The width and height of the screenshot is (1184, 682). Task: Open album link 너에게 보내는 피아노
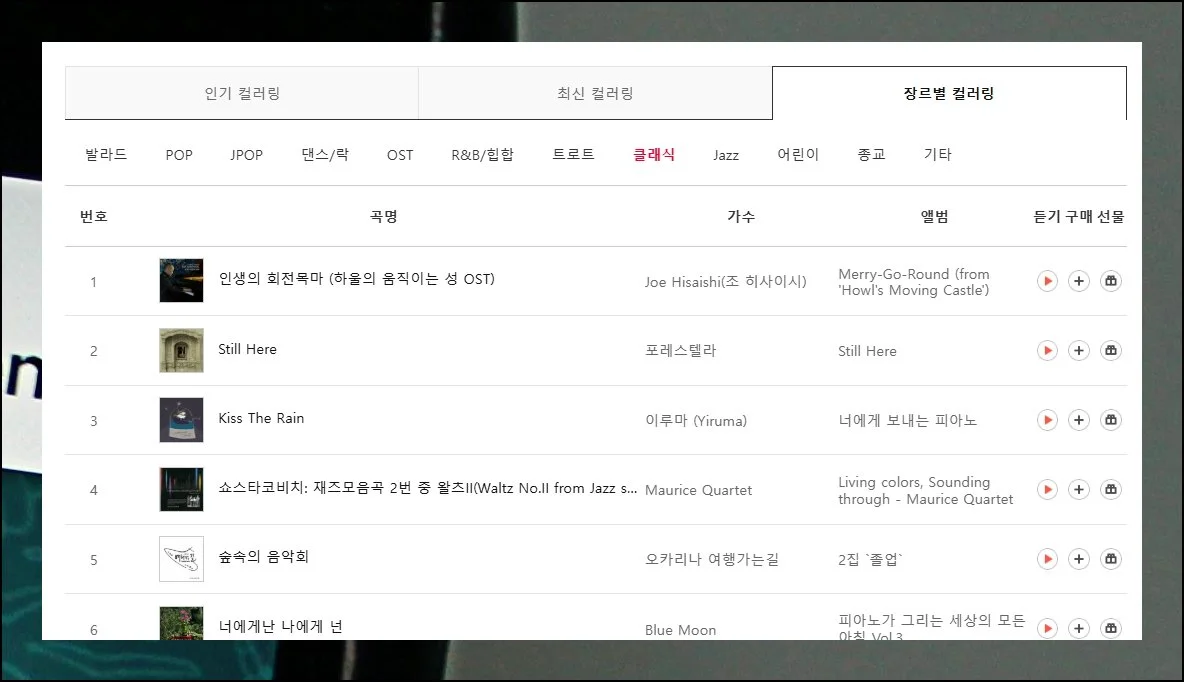pos(907,421)
